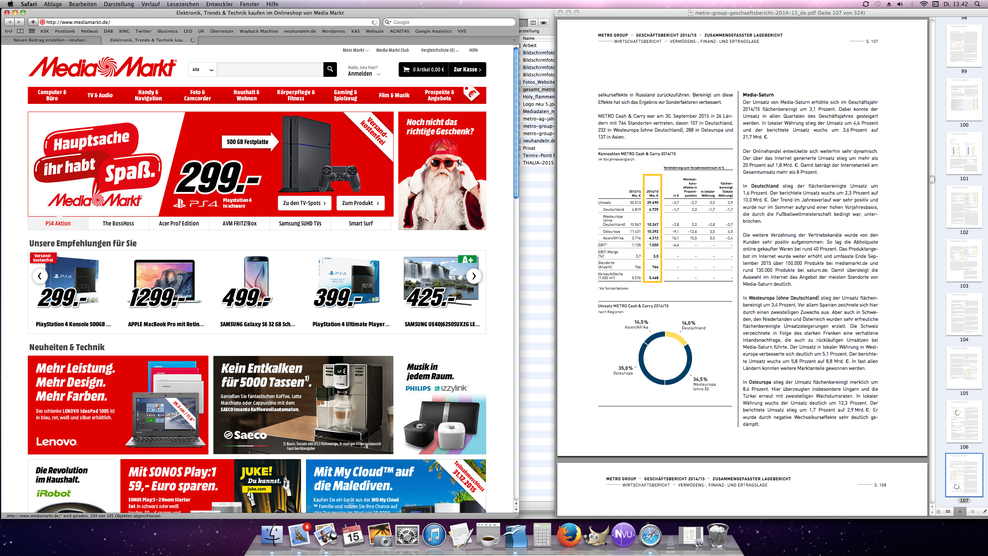
Task: Select page 102 thumbnail in PDF sidebar
Action: coord(964,207)
